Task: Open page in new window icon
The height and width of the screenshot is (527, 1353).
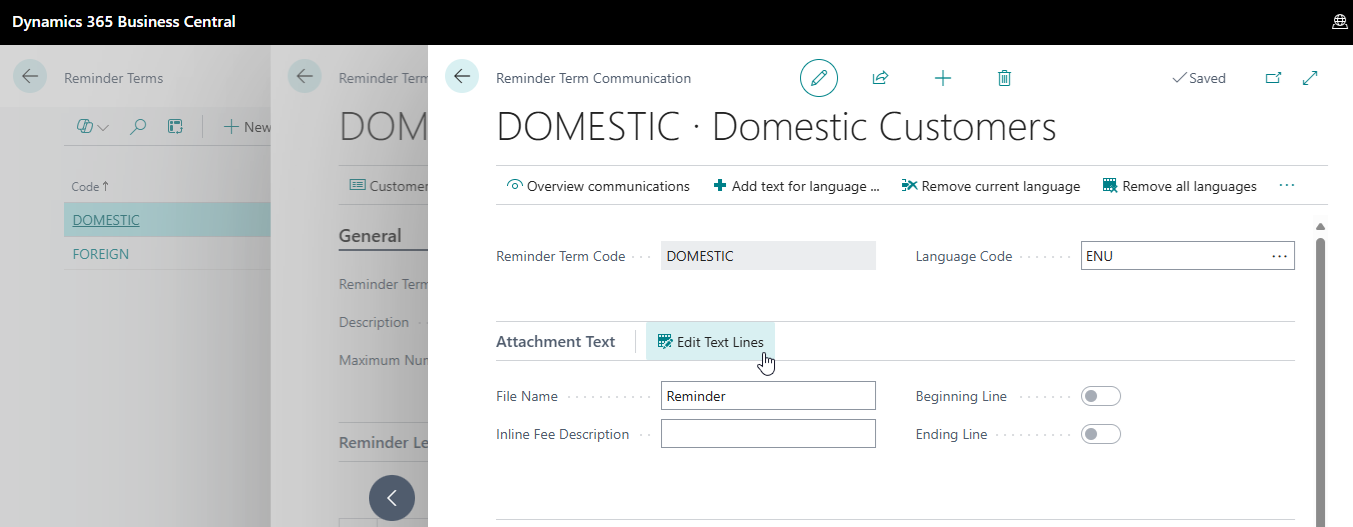Action: [x=1273, y=78]
